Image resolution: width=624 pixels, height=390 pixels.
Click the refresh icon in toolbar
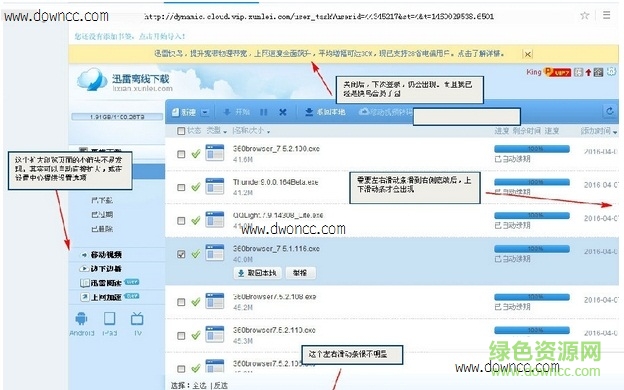(x=609, y=111)
